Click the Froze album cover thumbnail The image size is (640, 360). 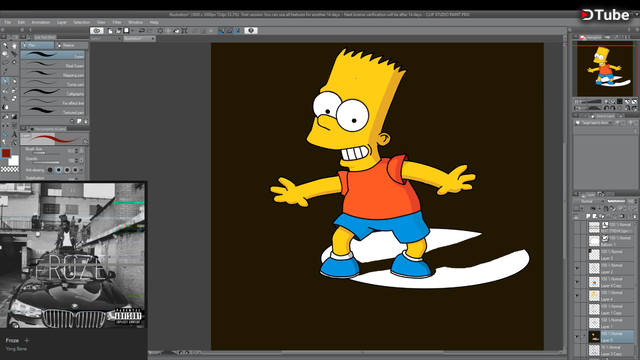pyautogui.click(x=73, y=255)
